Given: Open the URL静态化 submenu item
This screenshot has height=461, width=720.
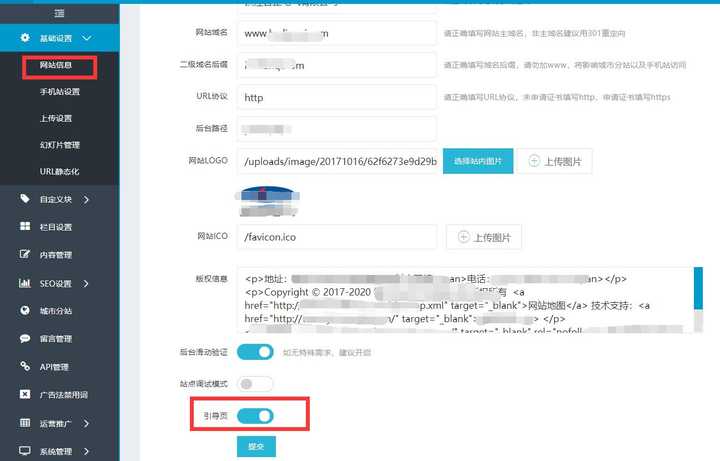Looking at the screenshot, I should pos(60,172).
